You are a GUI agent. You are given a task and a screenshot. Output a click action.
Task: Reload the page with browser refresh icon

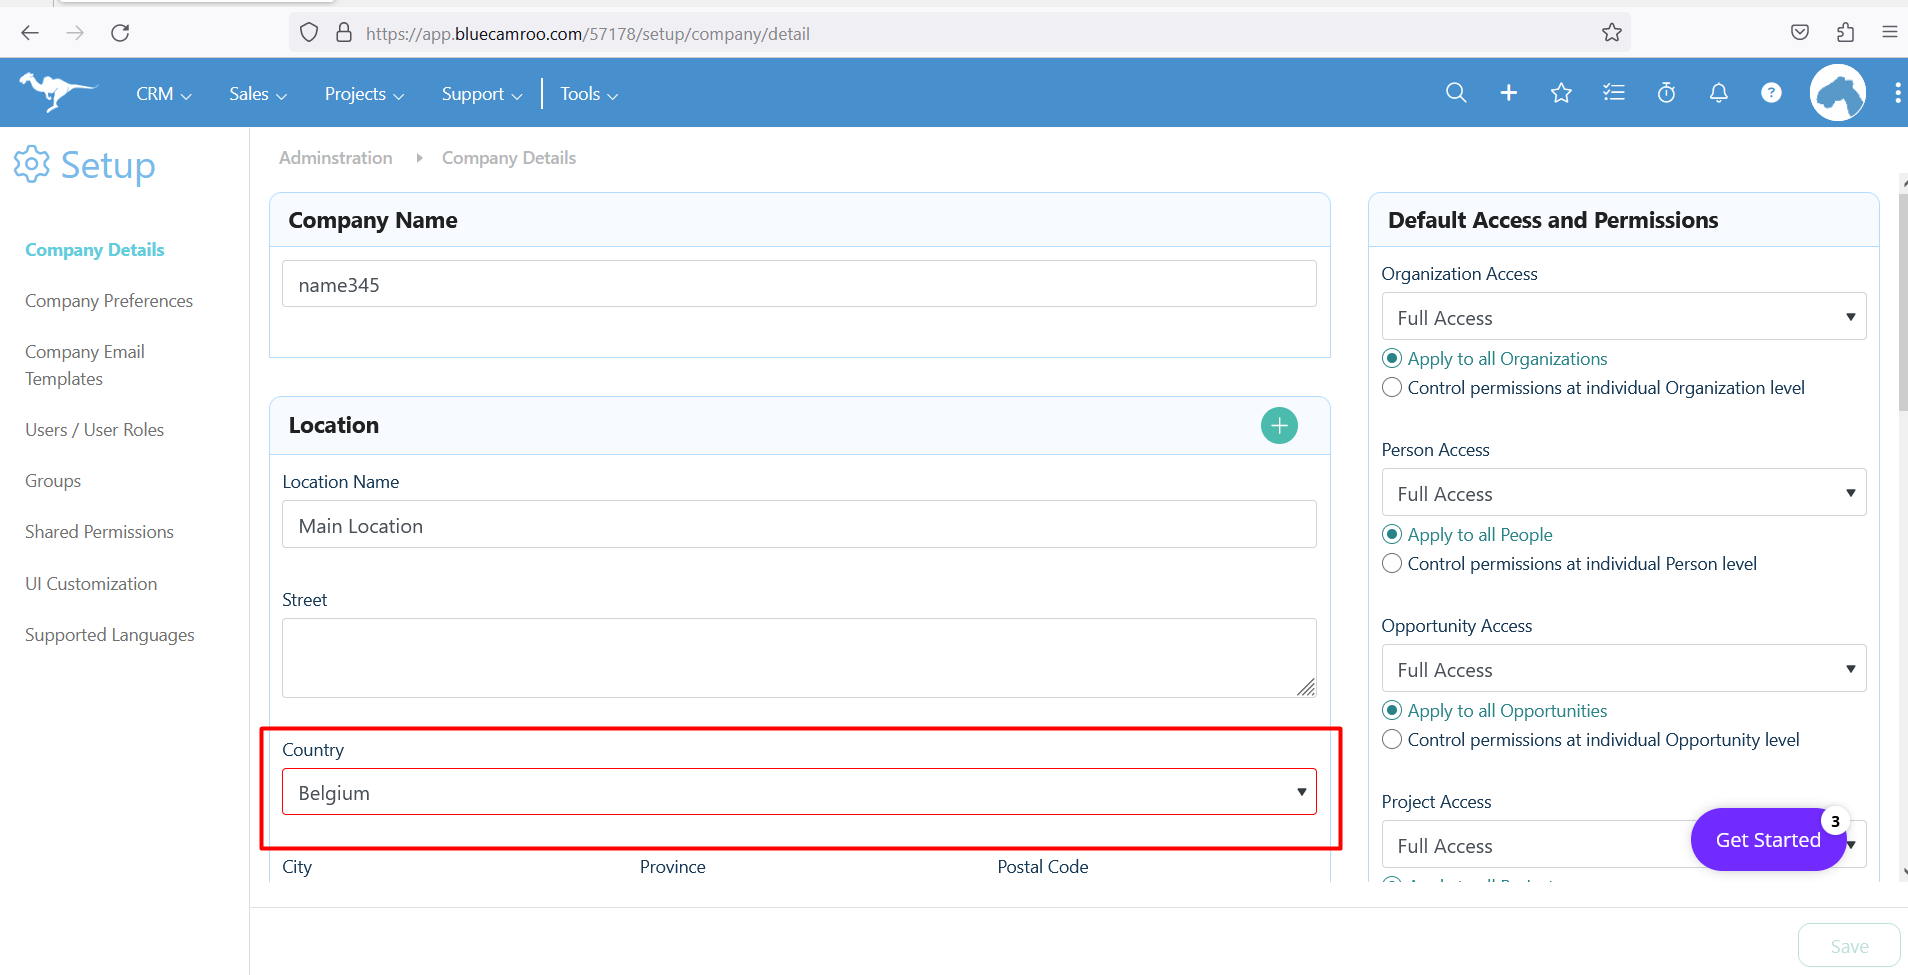(120, 33)
